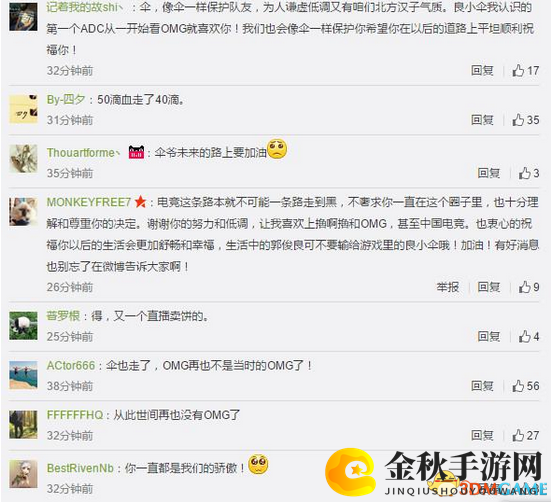Like FFFFFFHQ's comment with 27 likes
552x502 pixels.
point(526,435)
